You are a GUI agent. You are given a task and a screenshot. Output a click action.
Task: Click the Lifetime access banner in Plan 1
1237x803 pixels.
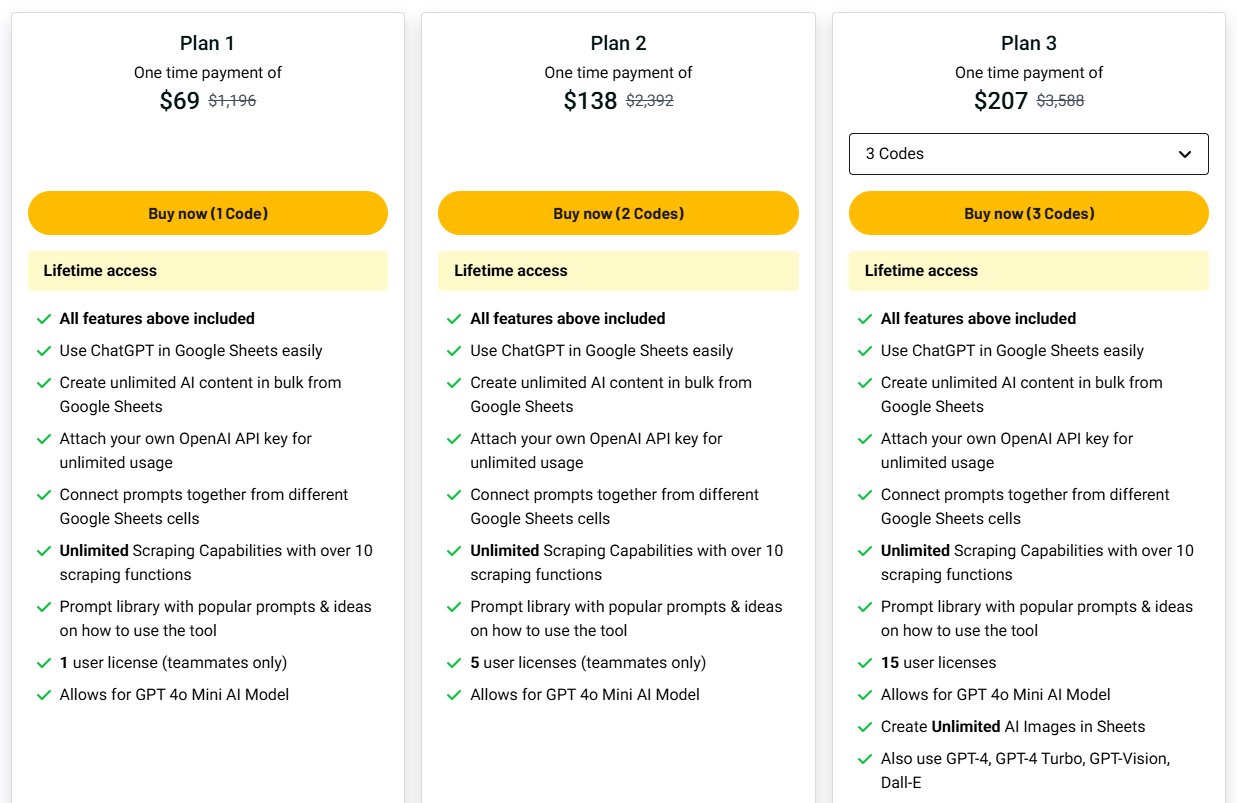point(208,271)
